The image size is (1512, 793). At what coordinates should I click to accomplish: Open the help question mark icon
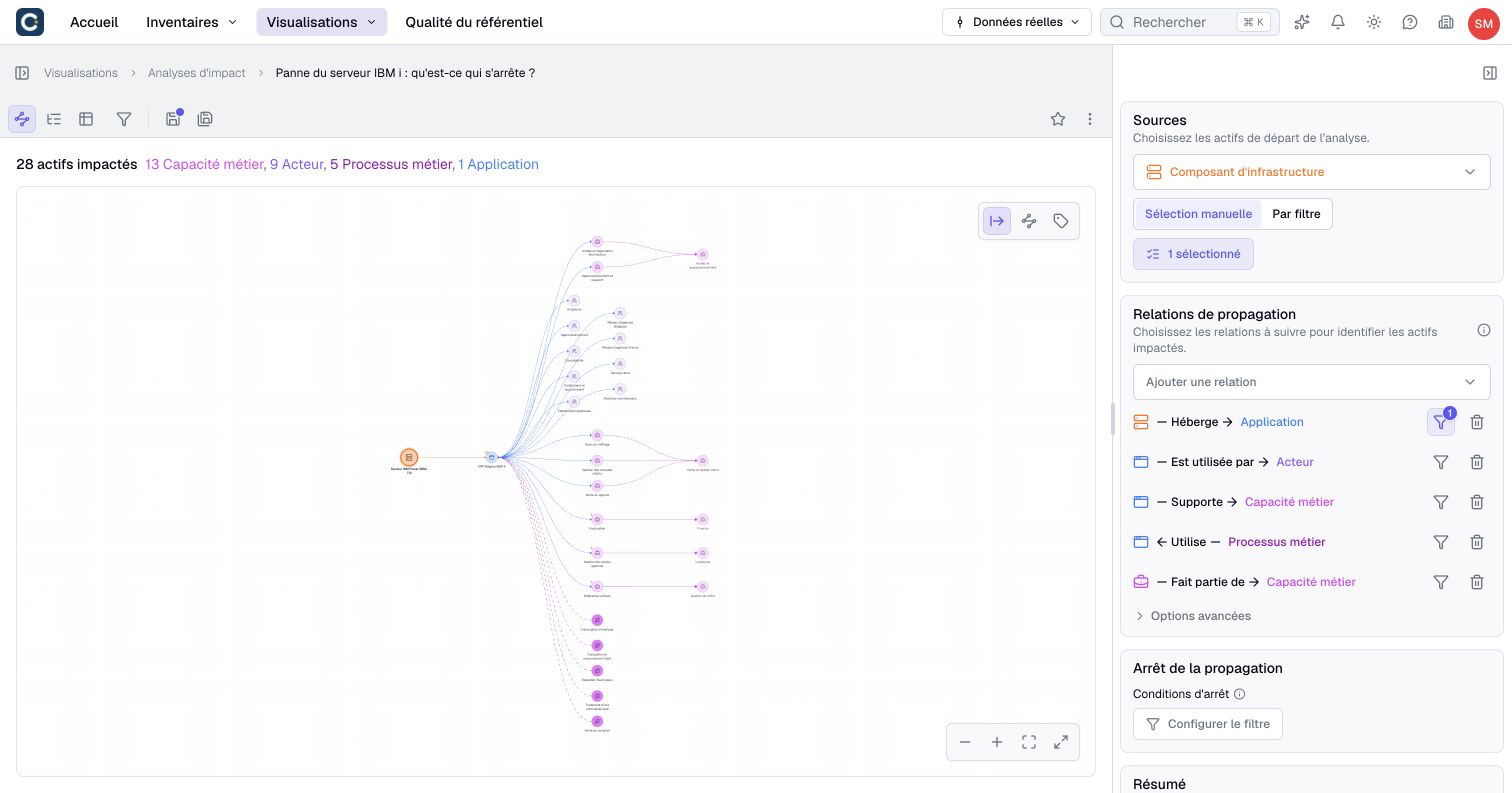click(x=1410, y=22)
